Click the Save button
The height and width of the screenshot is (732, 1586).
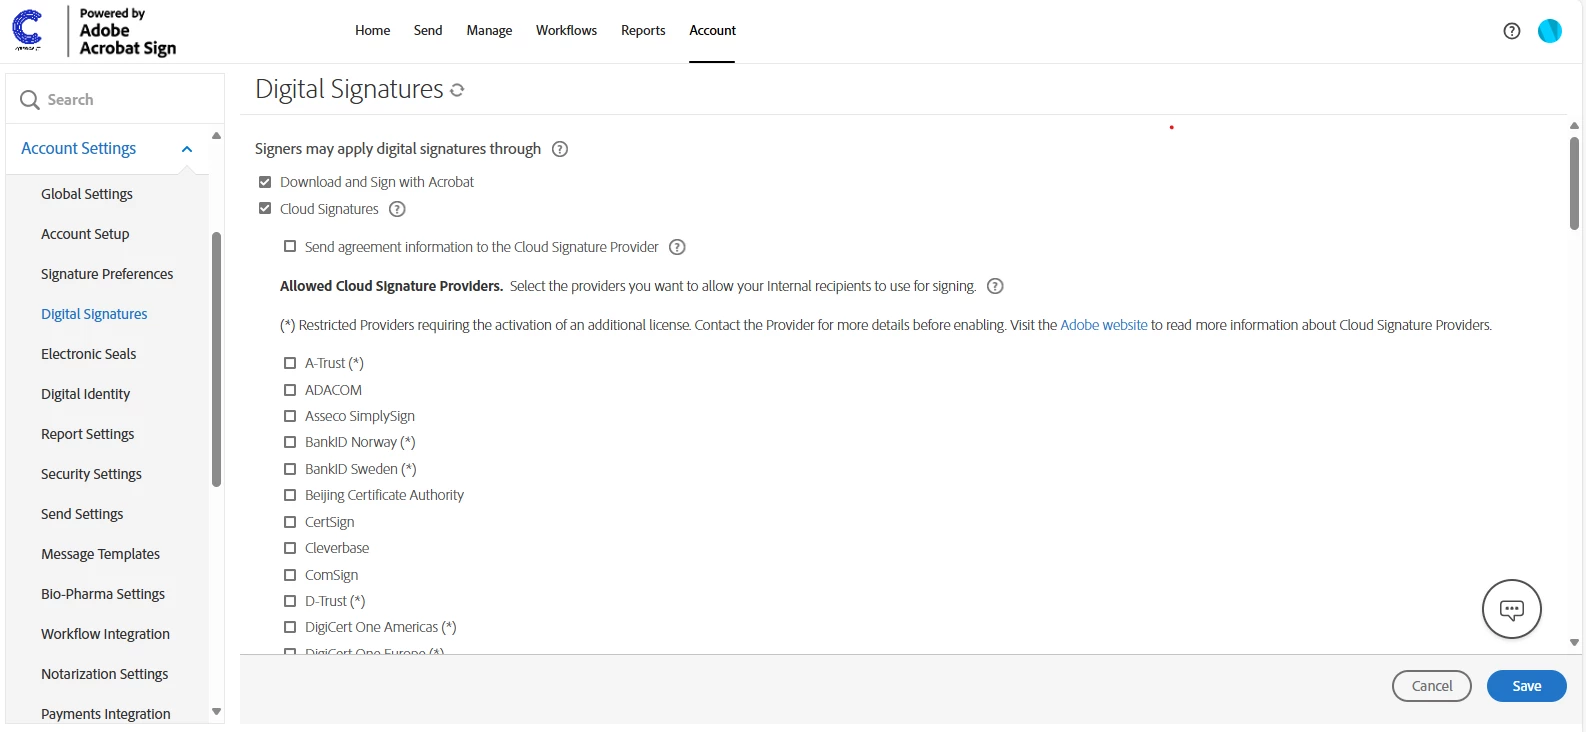[x=1526, y=686]
